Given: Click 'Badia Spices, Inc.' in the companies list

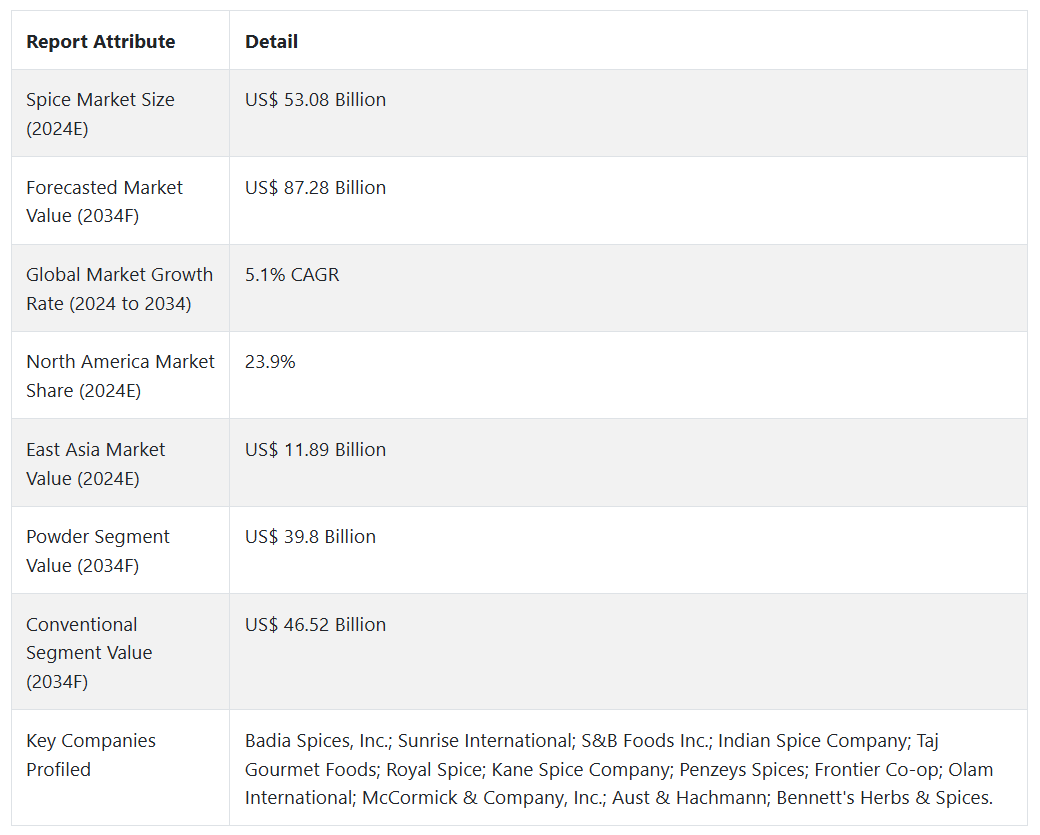Looking at the screenshot, I should [x=317, y=741].
